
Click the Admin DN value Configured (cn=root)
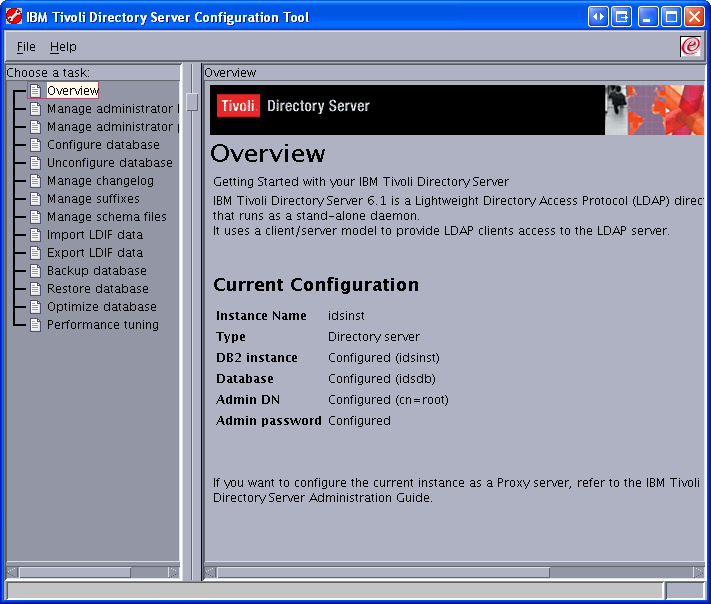[x=388, y=400]
